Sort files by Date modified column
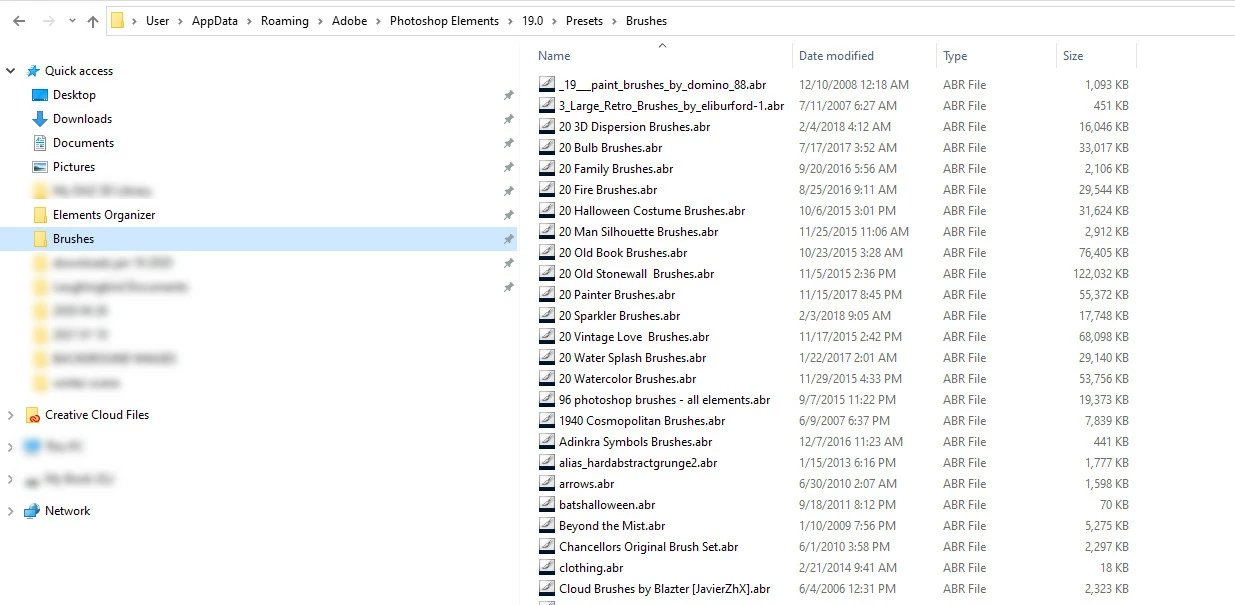The height and width of the screenshot is (605, 1235). (x=836, y=56)
